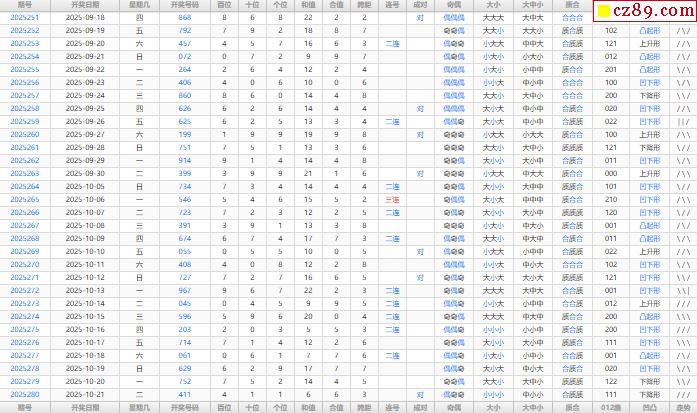Click the red 三连 cell
The height and width of the screenshot is (413, 697).
393,199
